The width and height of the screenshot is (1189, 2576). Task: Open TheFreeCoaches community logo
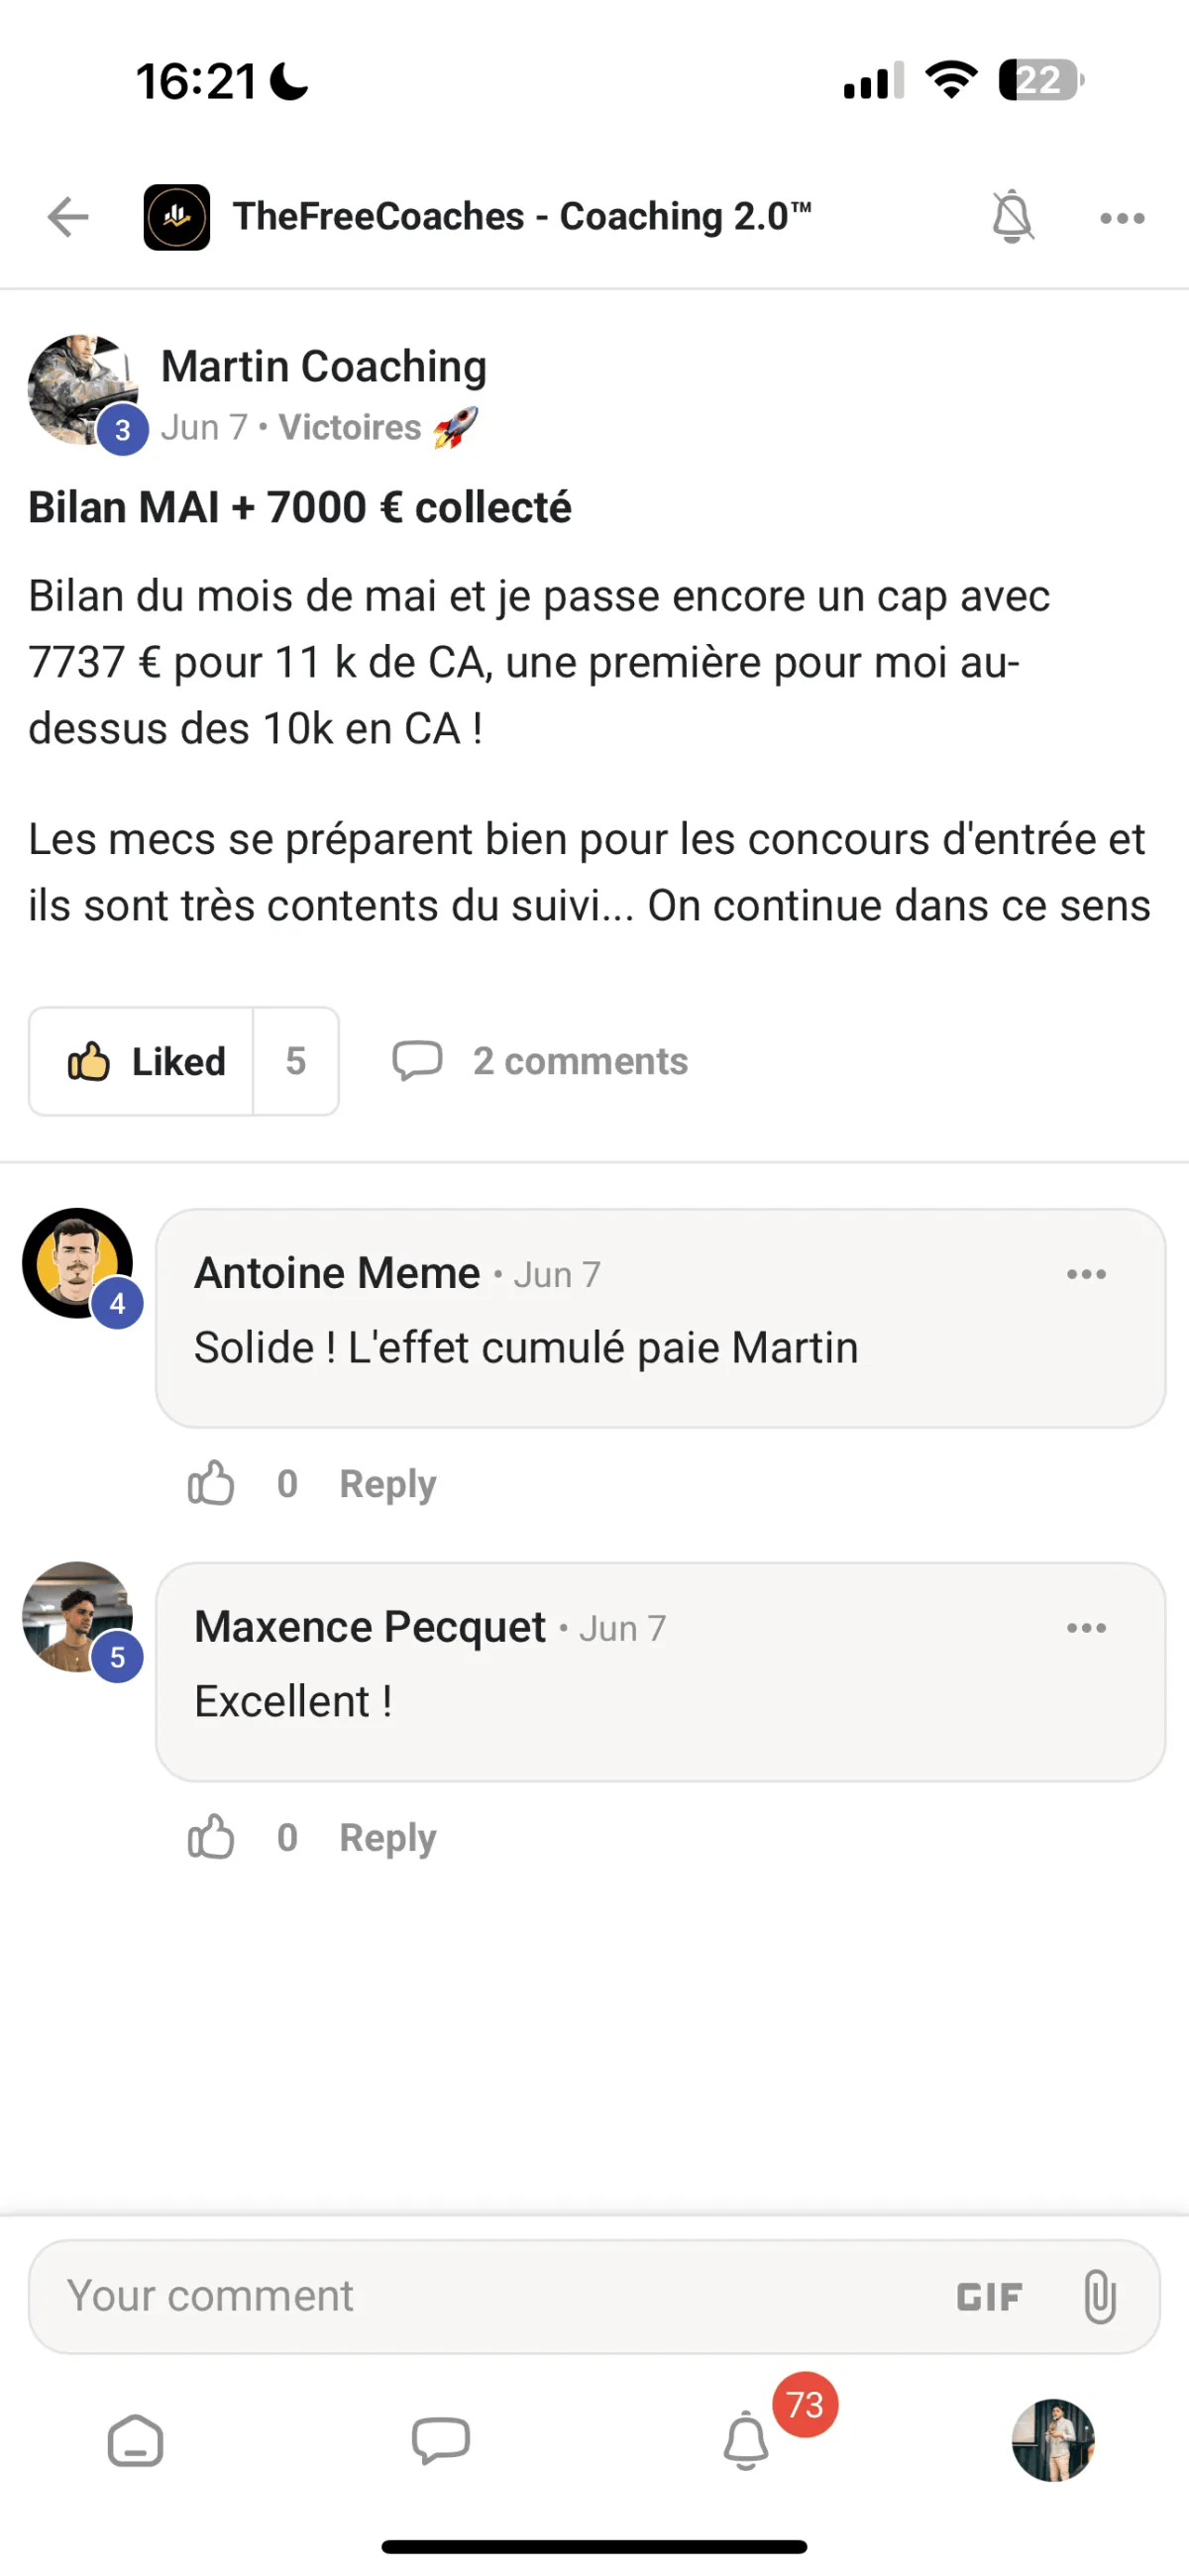tap(177, 217)
